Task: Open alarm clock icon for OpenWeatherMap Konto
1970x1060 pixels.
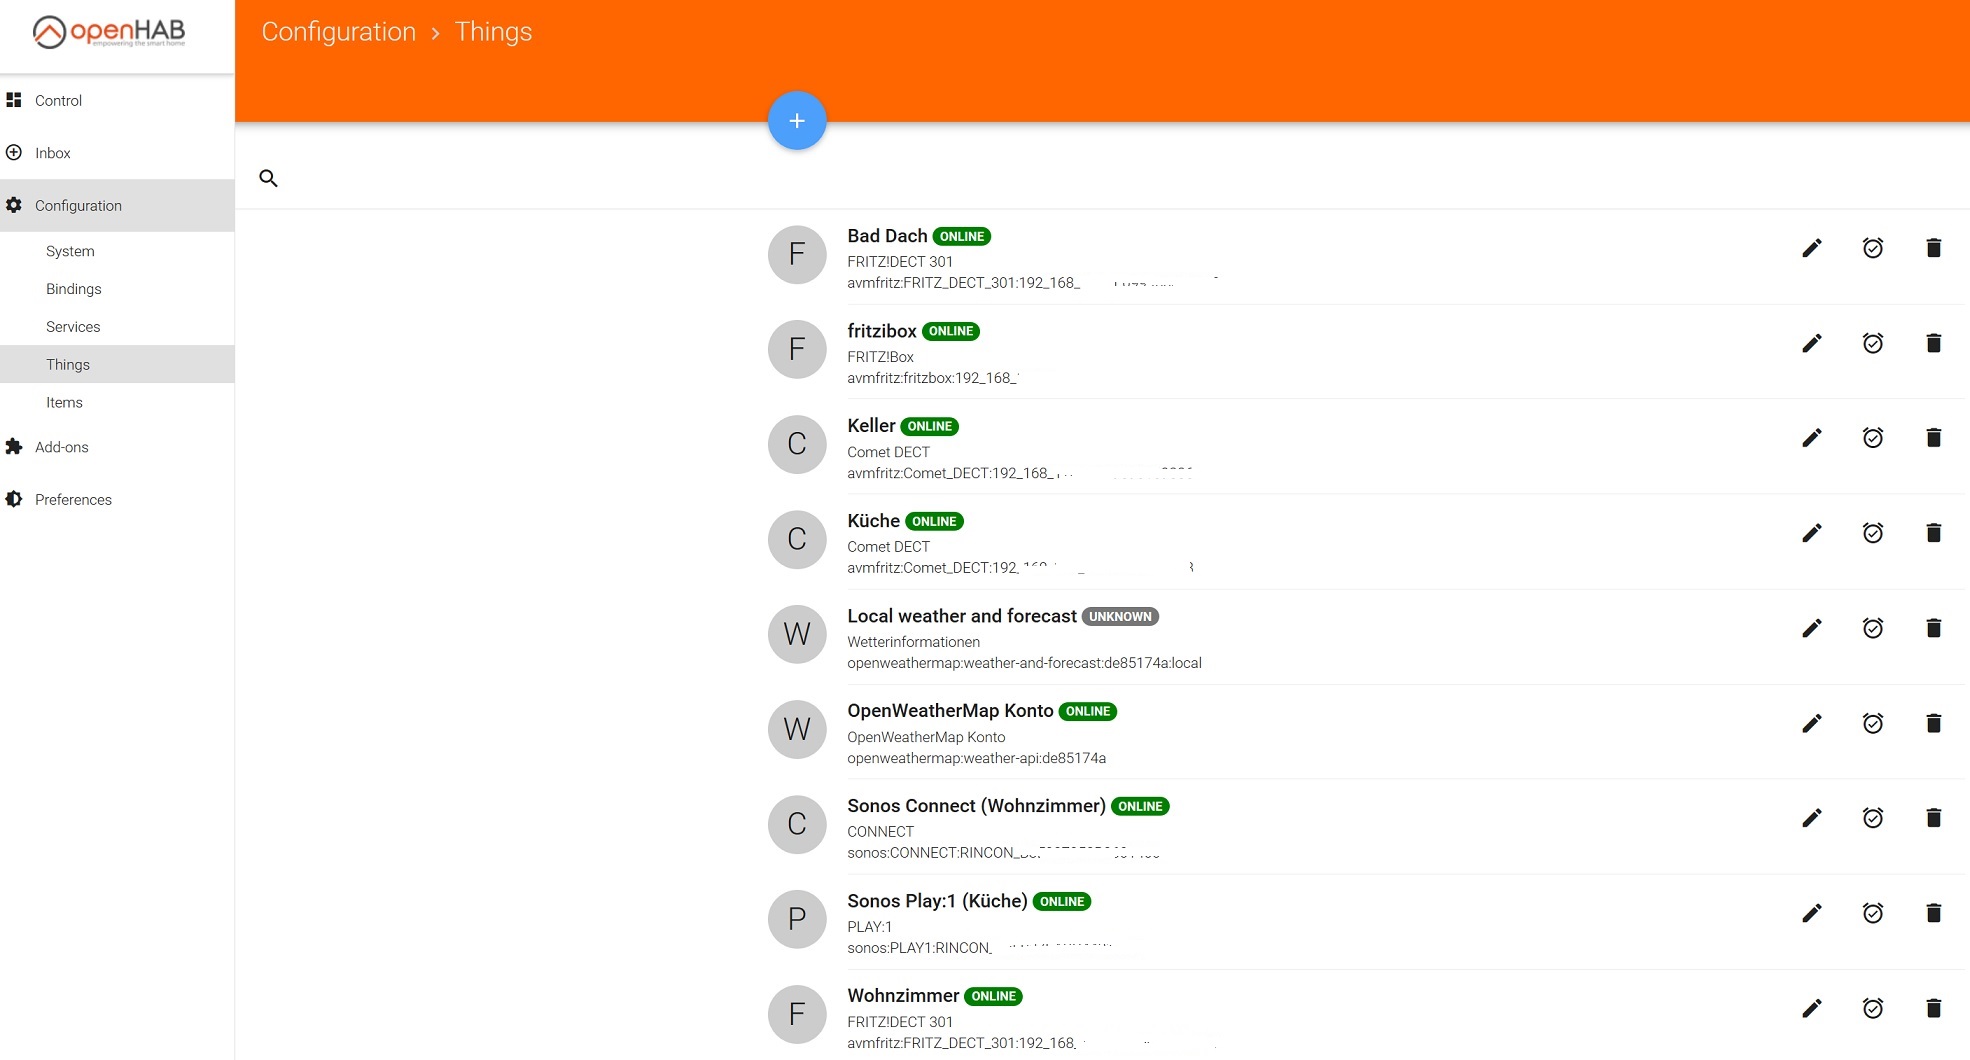Action: click(1873, 723)
